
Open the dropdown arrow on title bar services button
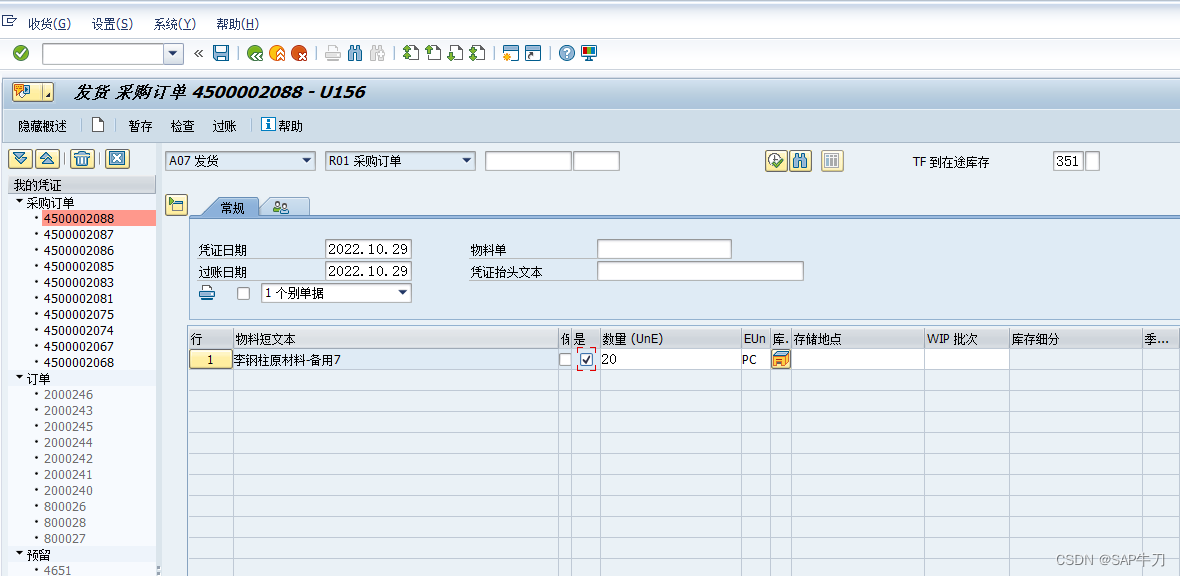49,93
